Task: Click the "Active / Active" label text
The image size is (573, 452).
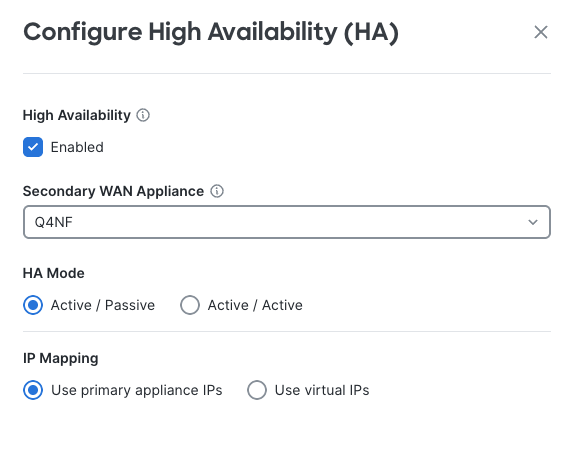Action: point(255,305)
